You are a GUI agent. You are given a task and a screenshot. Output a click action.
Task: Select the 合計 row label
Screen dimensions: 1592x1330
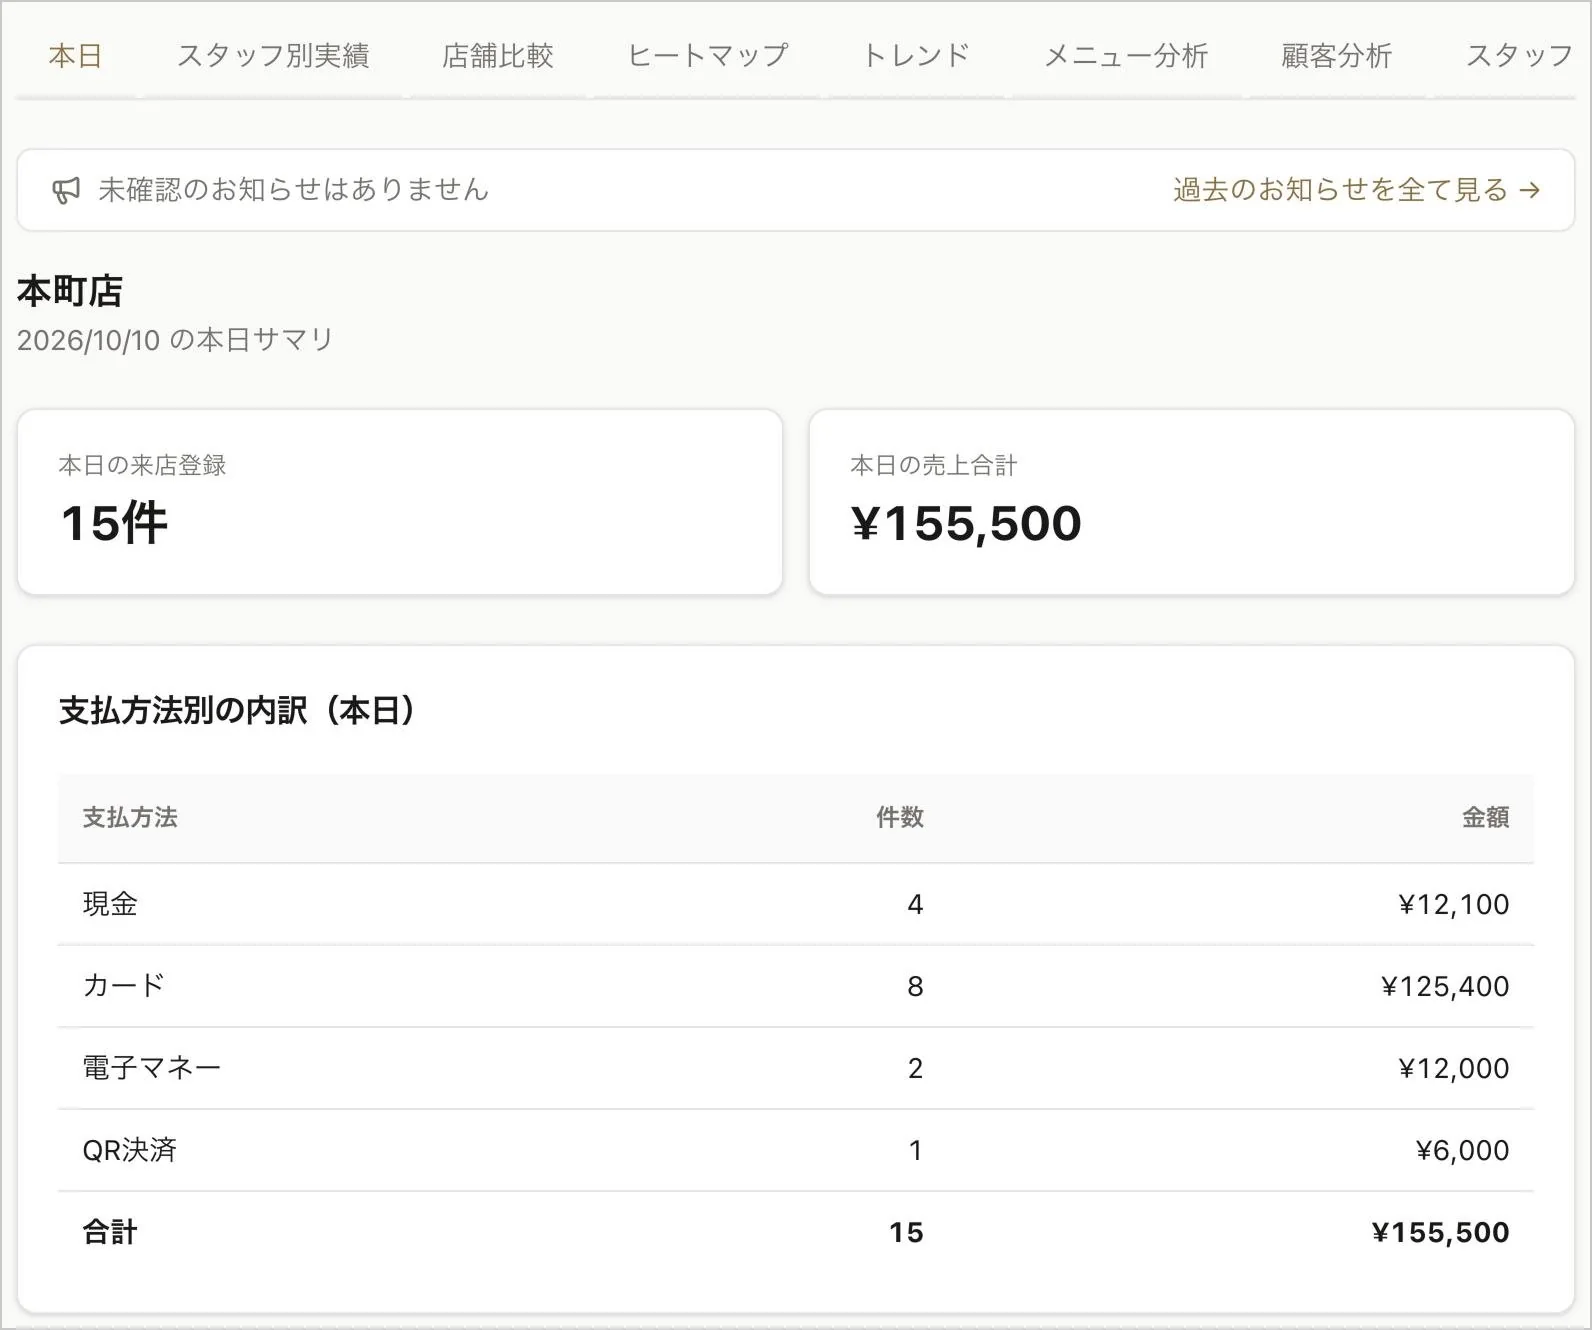(110, 1232)
